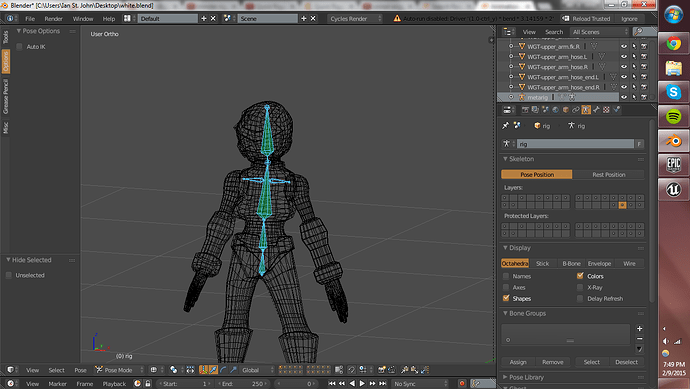Click the timeline record auto-keyframe button
Image resolution: width=690 pixels, height=389 pixels.
tap(462, 384)
